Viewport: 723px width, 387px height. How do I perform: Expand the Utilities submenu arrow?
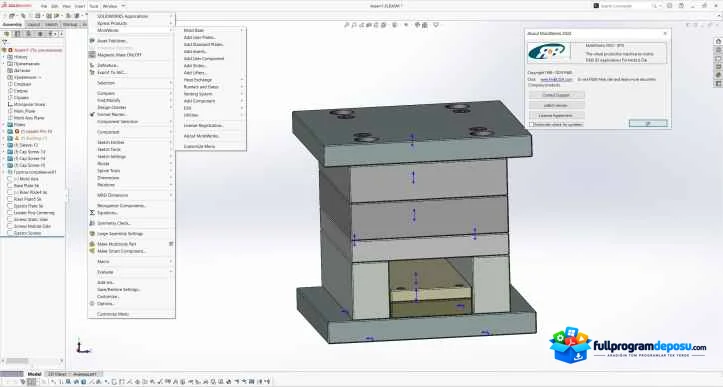242,115
